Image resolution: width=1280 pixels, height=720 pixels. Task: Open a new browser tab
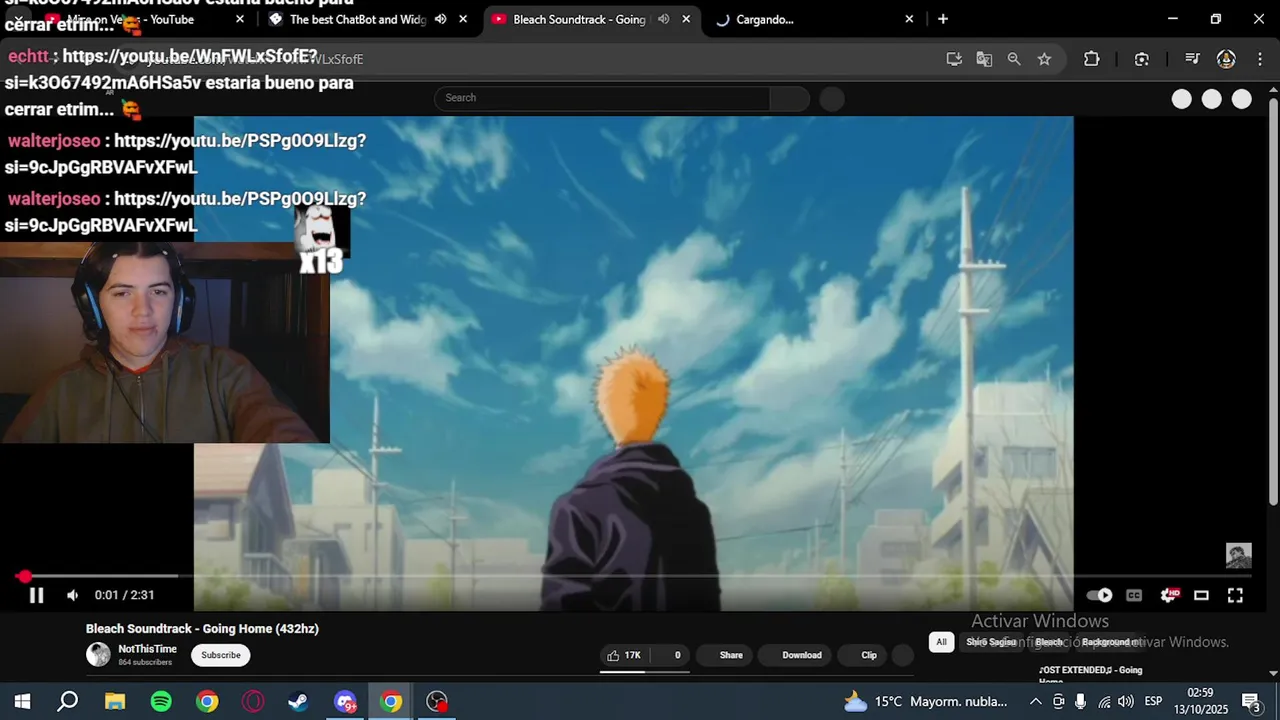tap(943, 19)
